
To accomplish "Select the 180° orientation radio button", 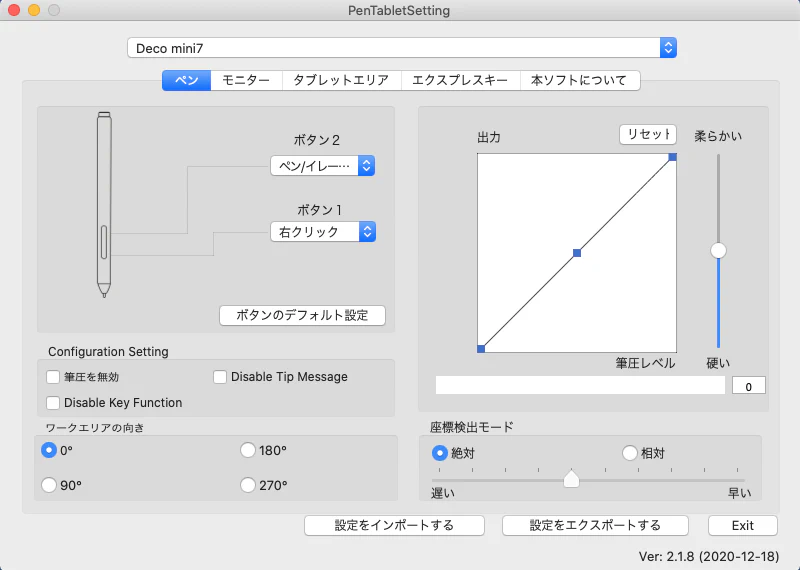I will [x=248, y=450].
